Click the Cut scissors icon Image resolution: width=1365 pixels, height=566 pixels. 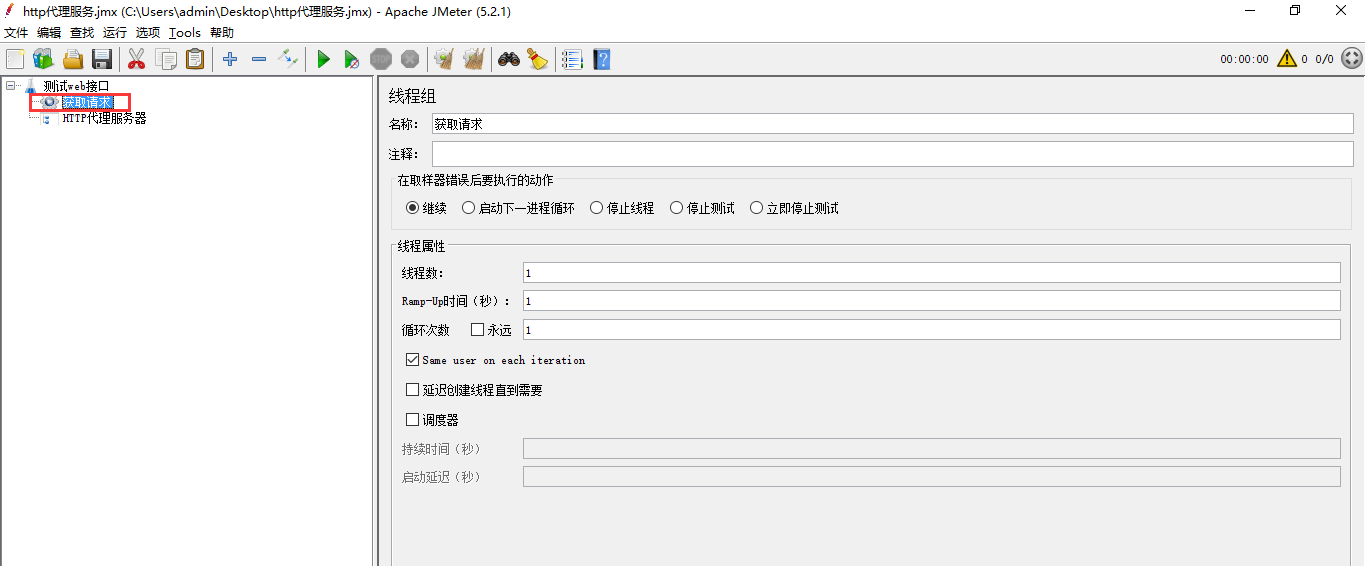pos(137,59)
